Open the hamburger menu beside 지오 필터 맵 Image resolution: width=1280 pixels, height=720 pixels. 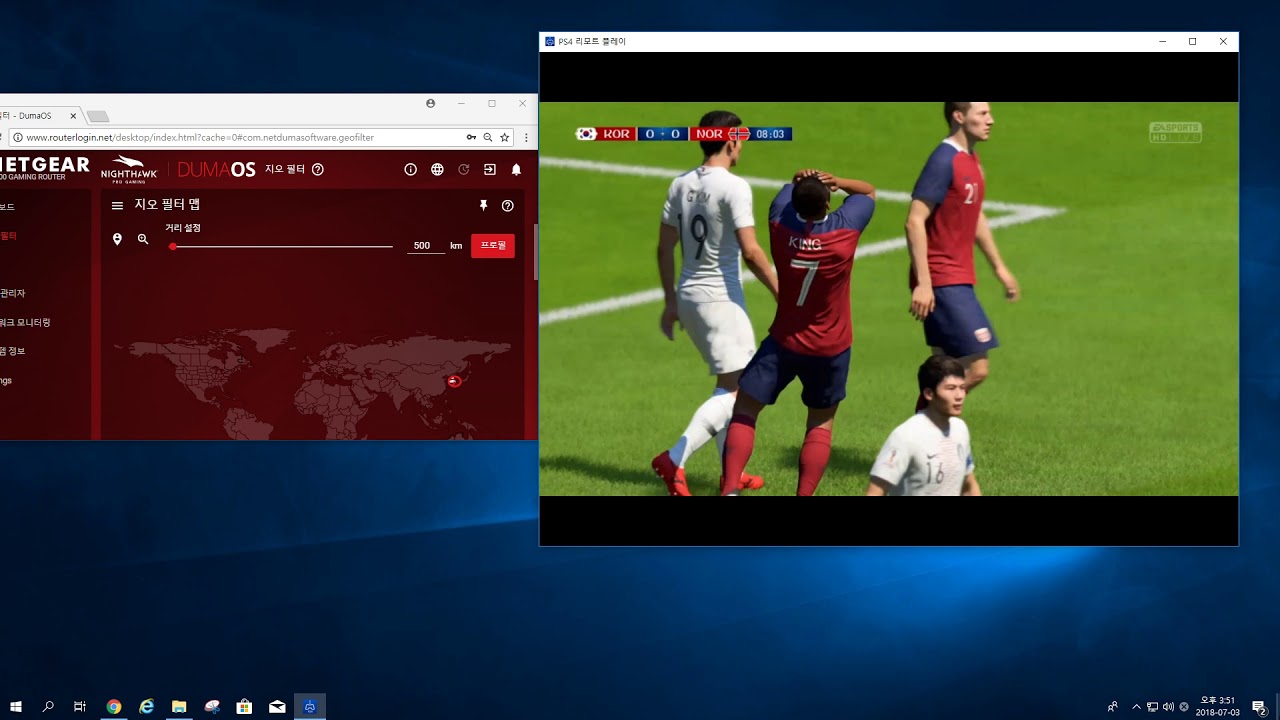tap(117, 205)
